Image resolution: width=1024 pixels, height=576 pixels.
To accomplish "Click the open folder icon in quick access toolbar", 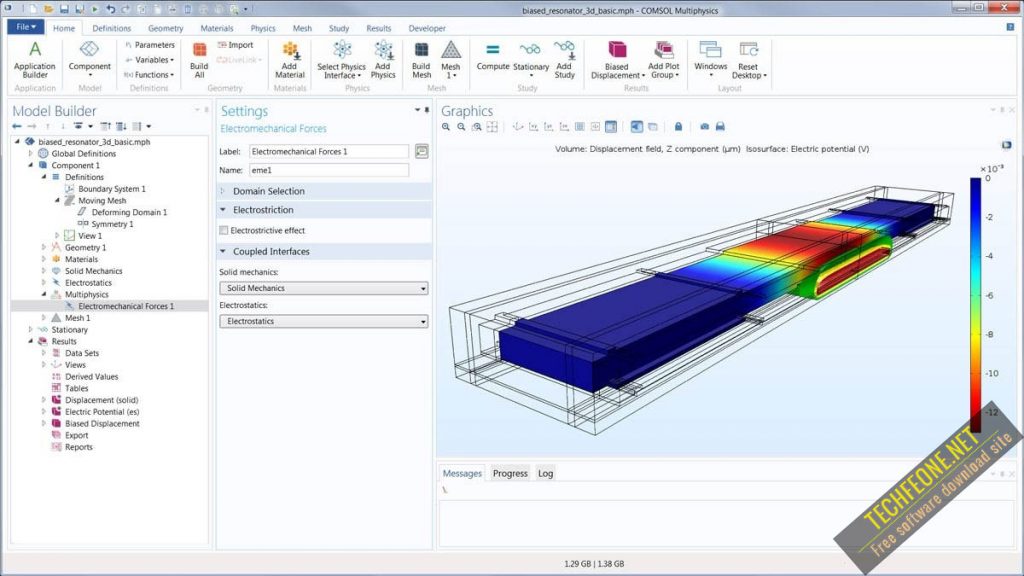I will point(49,9).
